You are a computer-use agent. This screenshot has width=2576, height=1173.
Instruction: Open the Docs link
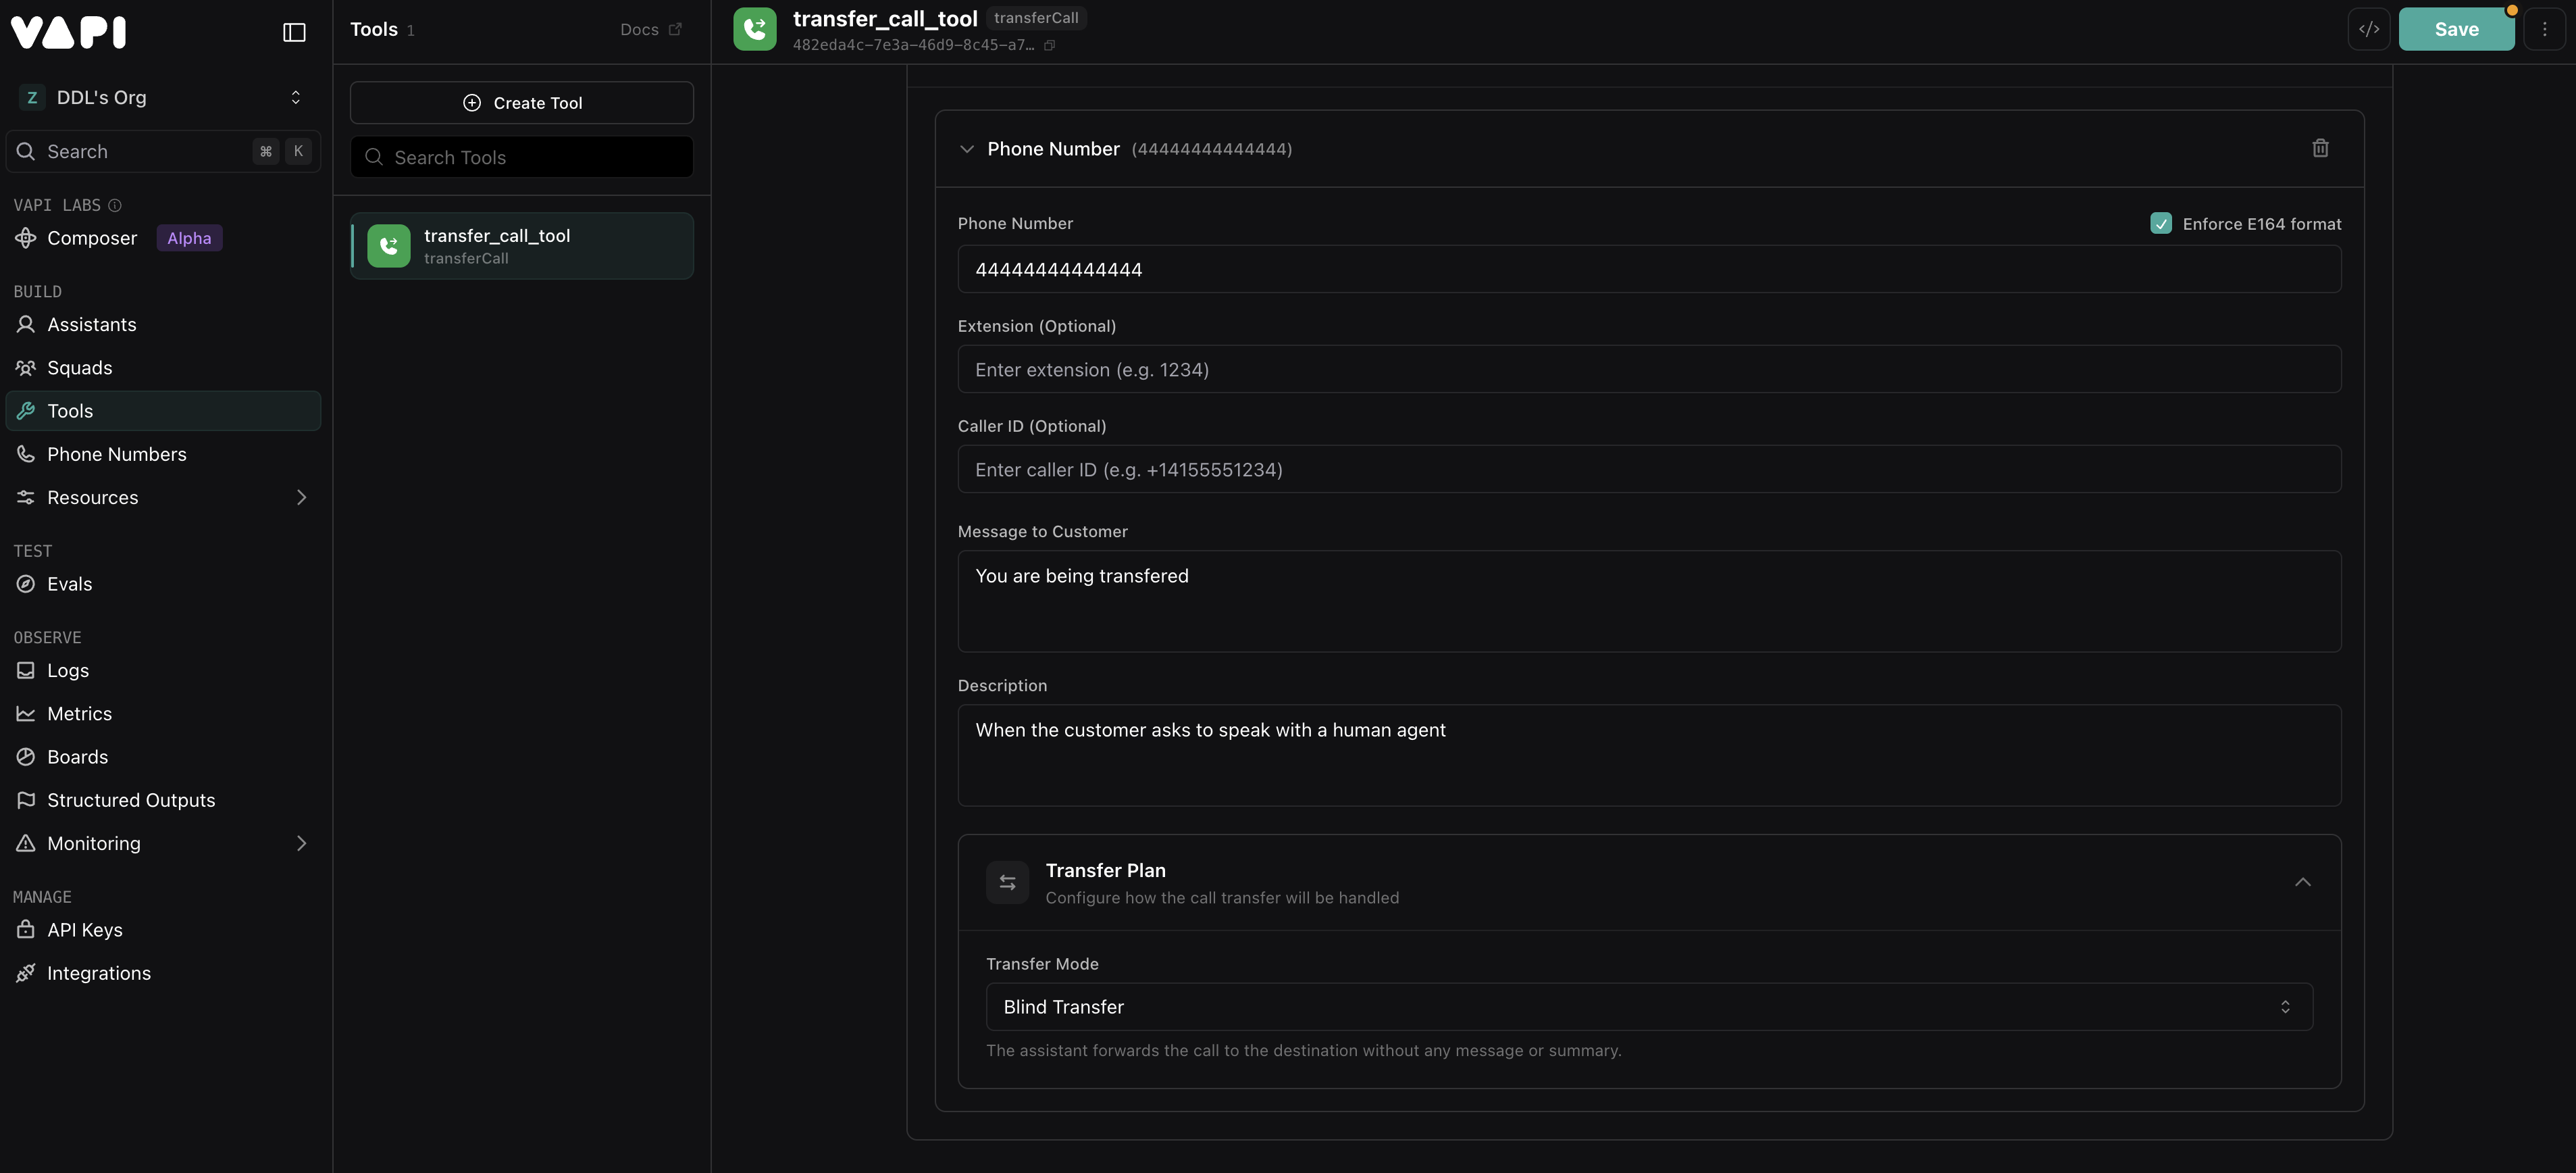pyautogui.click(x=650, y=30)
